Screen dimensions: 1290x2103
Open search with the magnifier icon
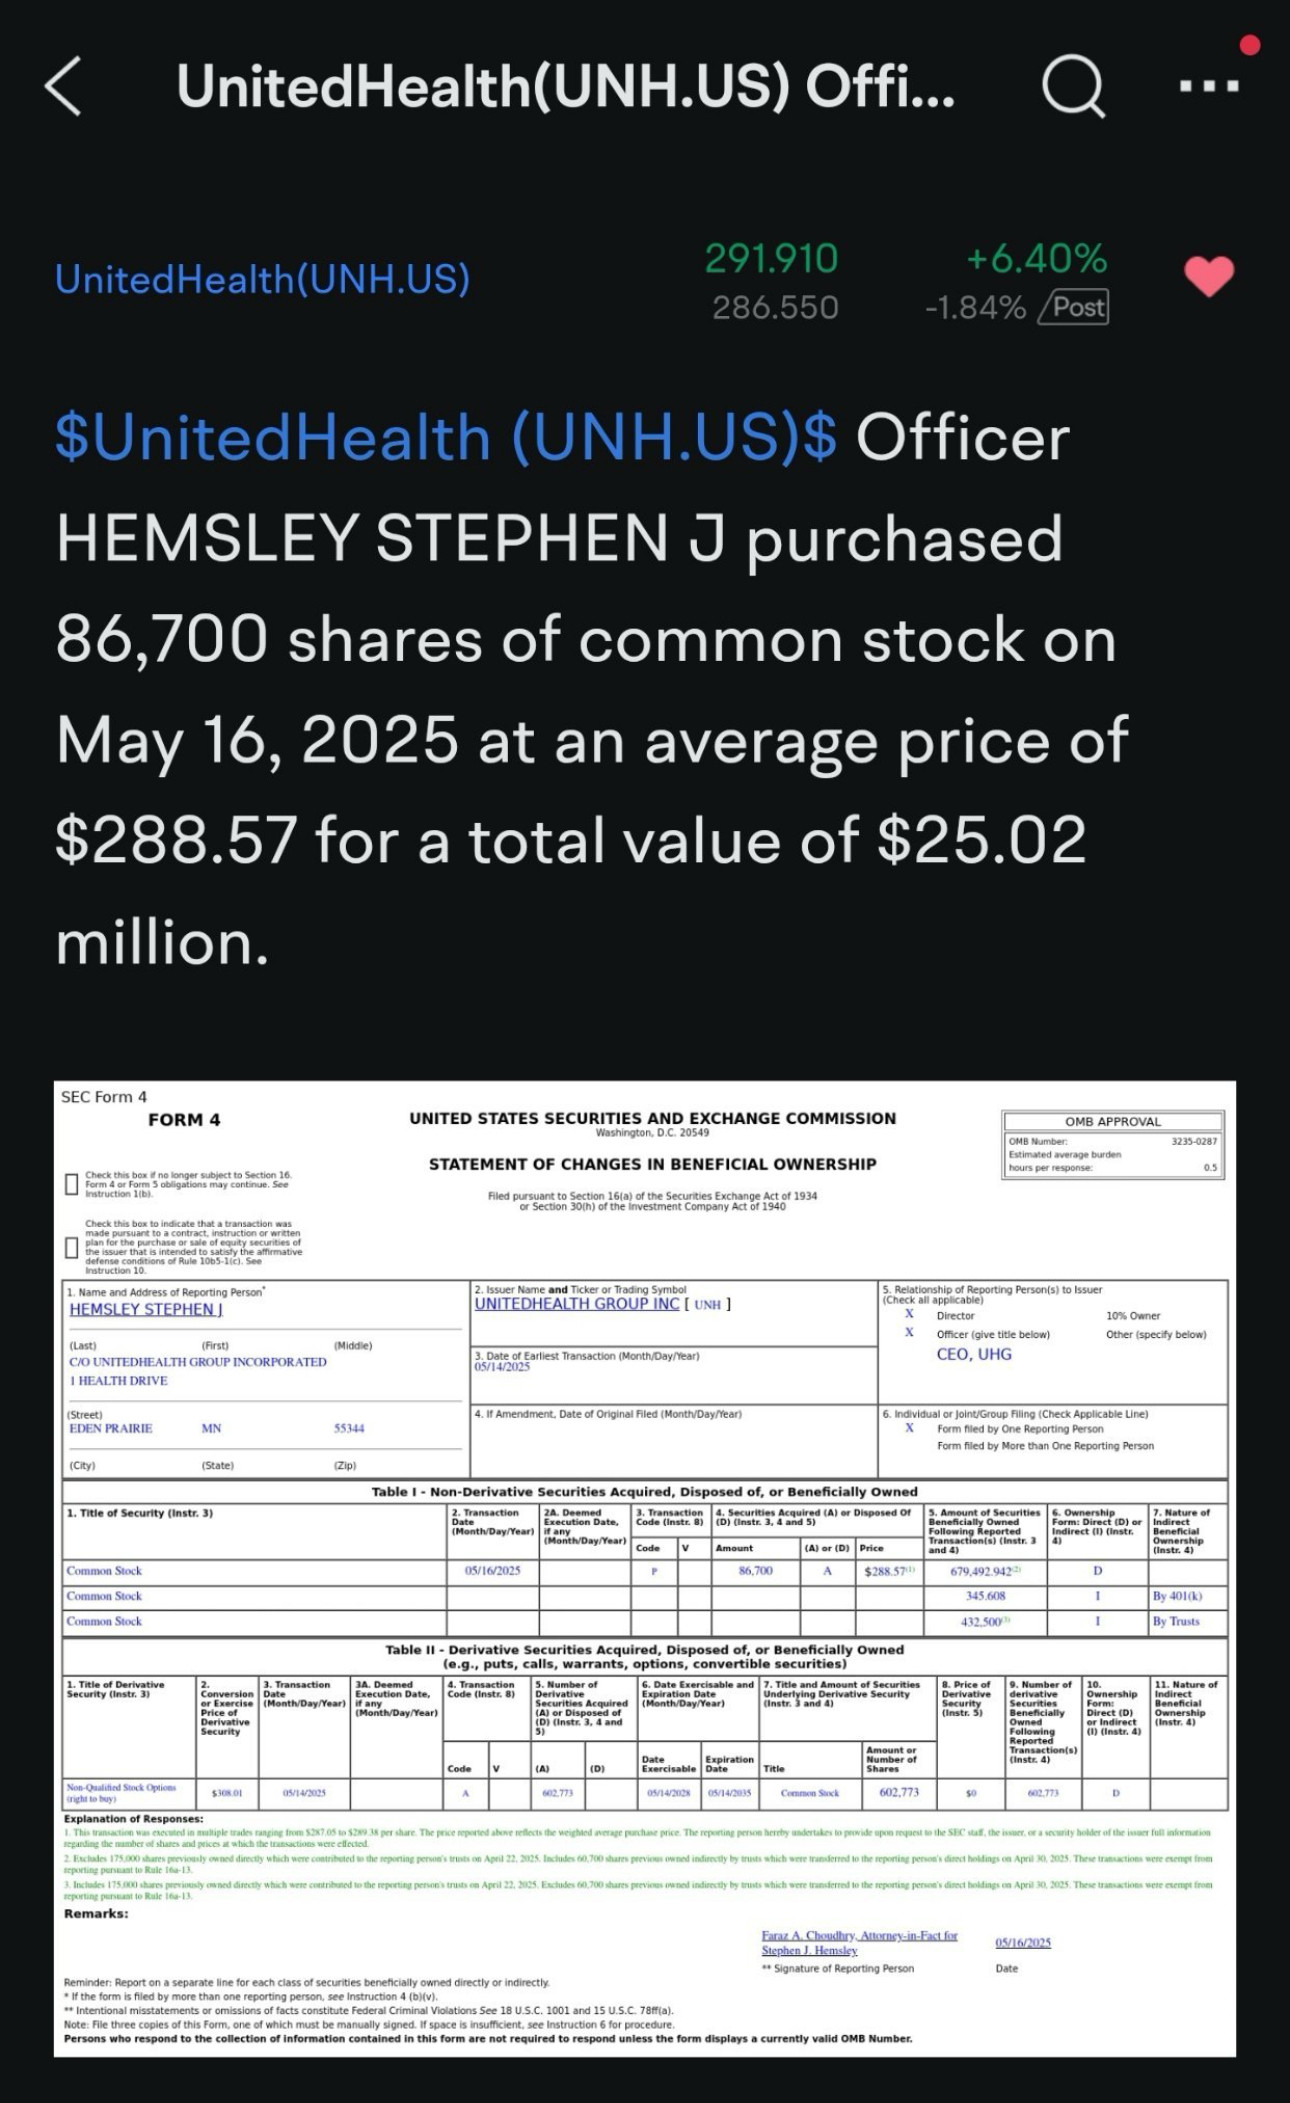coord(1073,86)
